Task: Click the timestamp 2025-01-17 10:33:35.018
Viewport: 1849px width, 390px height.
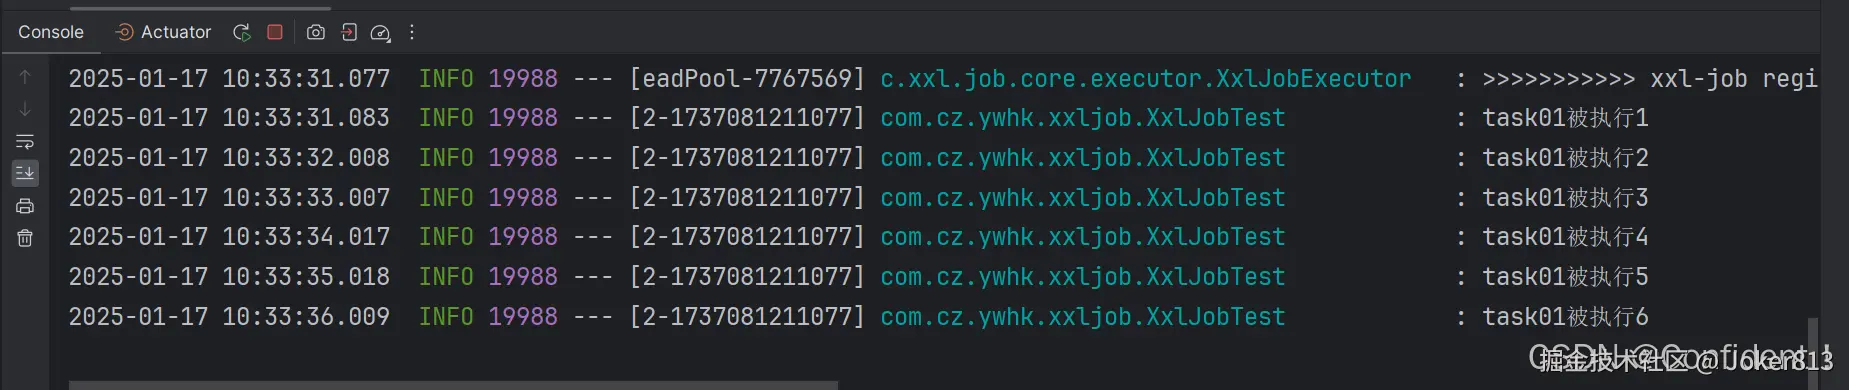Action: pos(229,277)
